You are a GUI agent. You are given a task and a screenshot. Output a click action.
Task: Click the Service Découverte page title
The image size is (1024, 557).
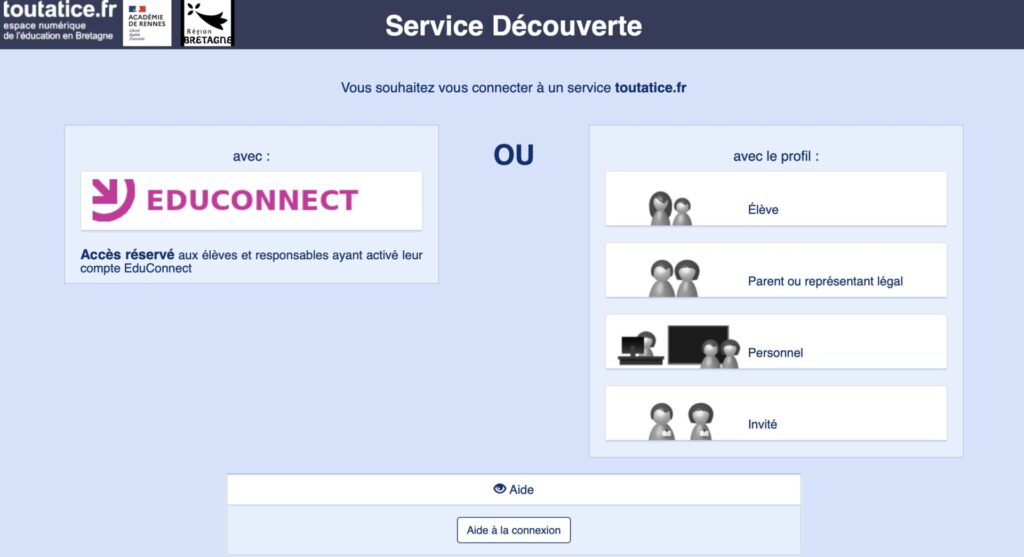[x=513, y=25]
